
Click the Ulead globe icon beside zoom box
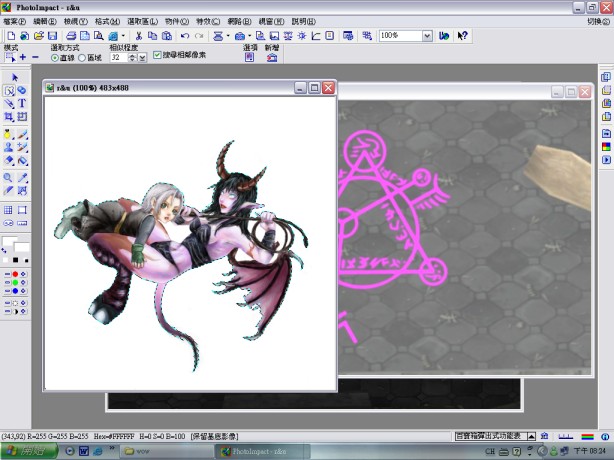[x=444, y=36]
